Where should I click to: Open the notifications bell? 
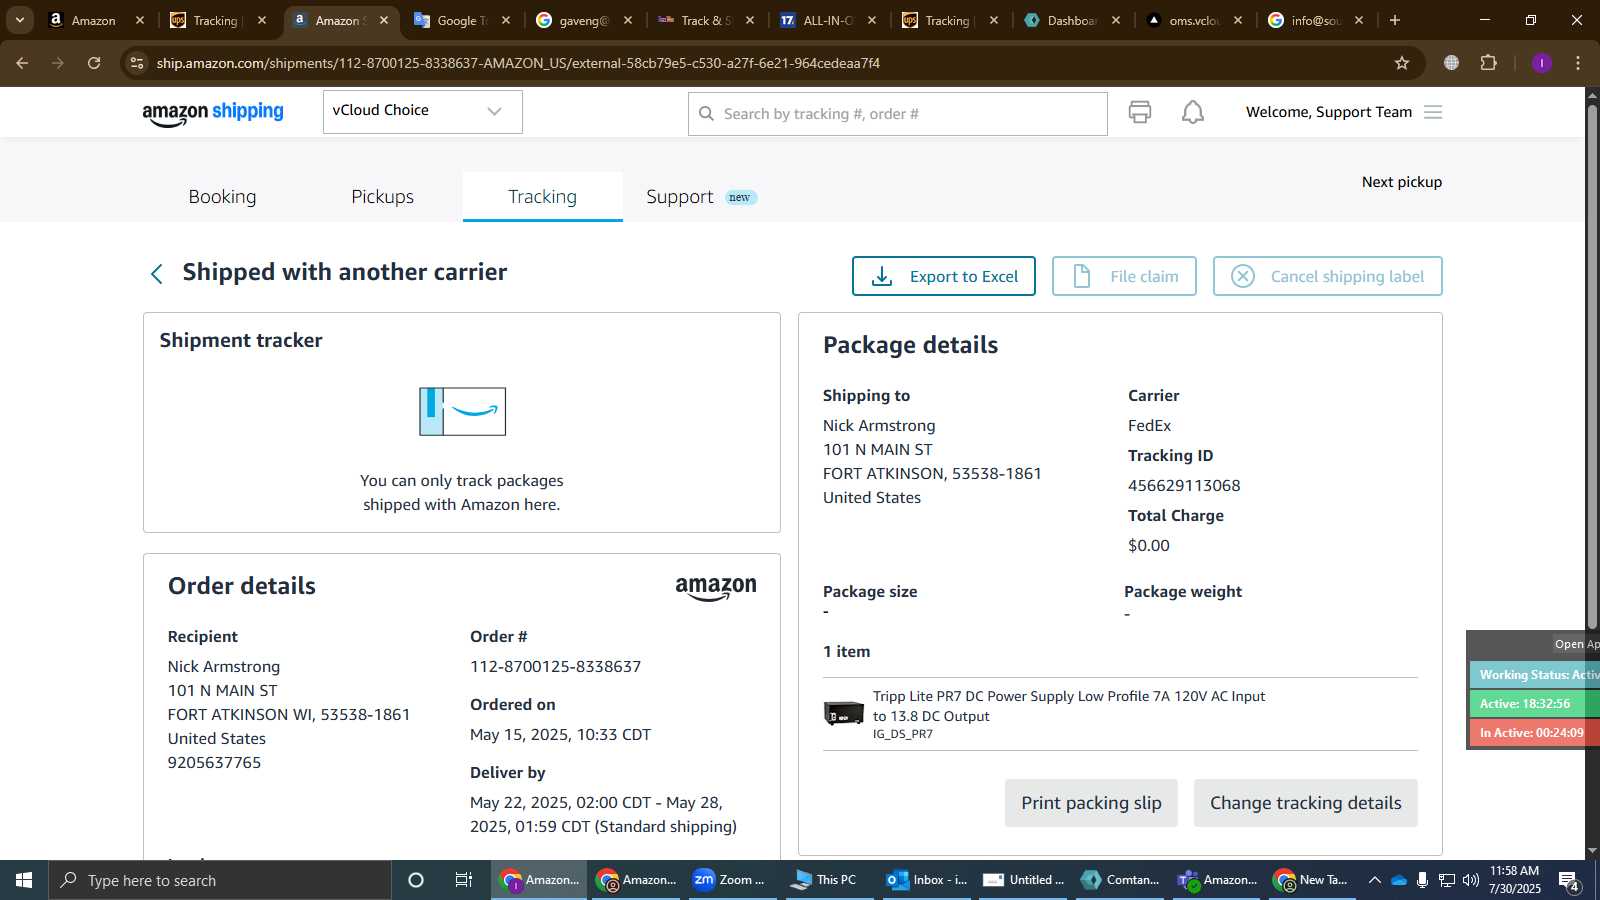[1193, 112]
